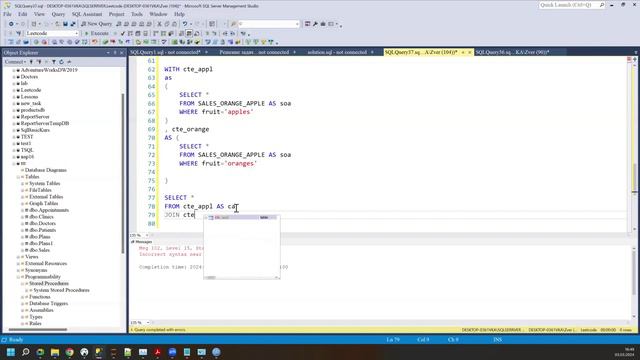
Task: Expand the Doctors database node
Action: (x=14, y=77)
